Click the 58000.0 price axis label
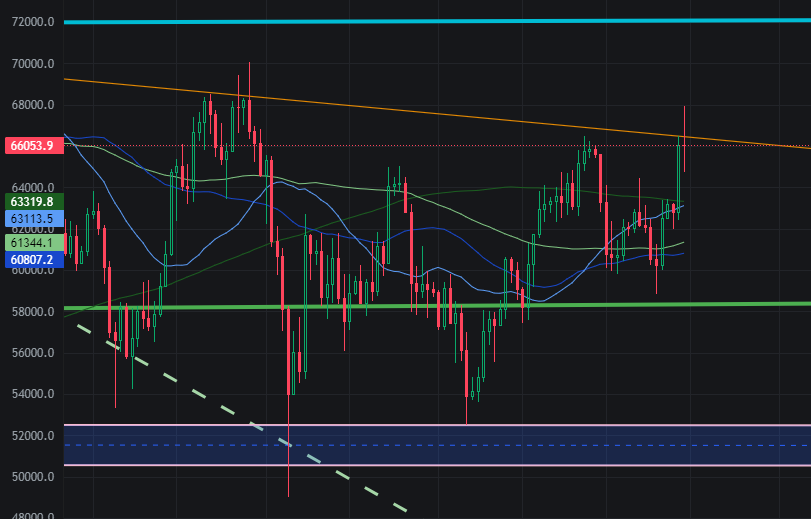Image resolution: width=811 pixels, height=519 pixels. (x=33, y=312)
